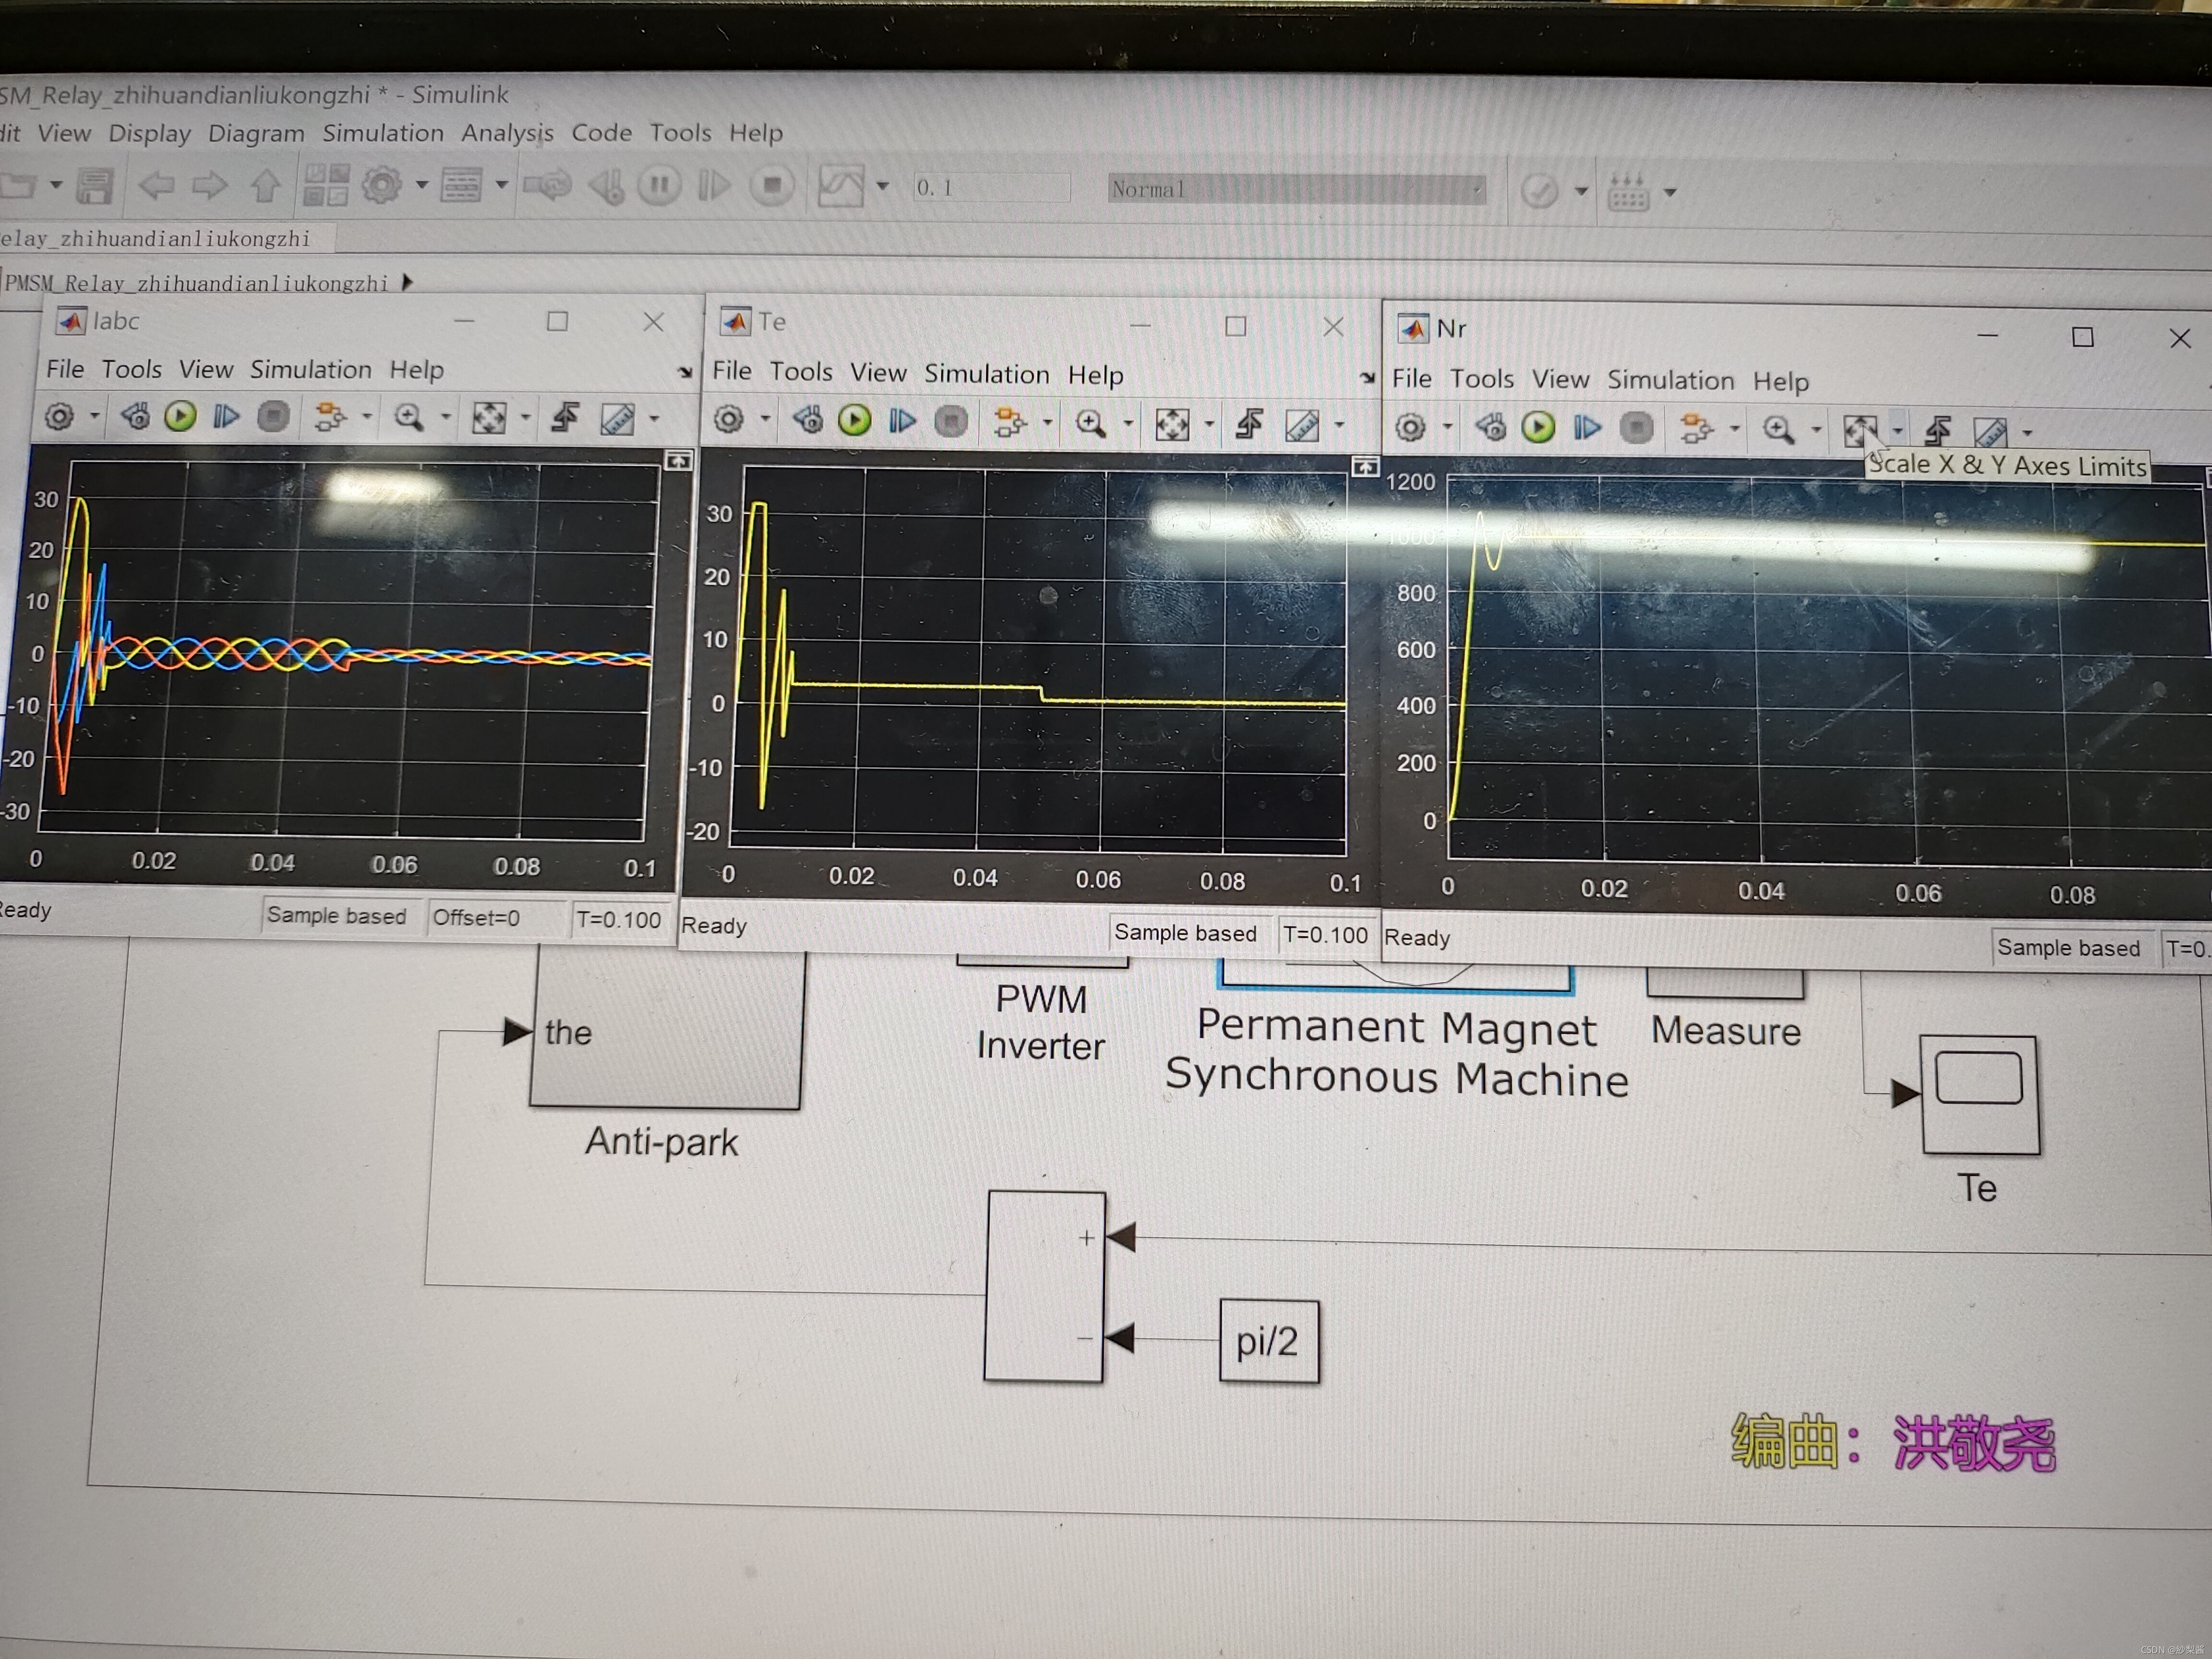This screenshot has width=2212, height=1659.
Task: Open the Labc scope configuration gear icon
Action: [60, 416]
